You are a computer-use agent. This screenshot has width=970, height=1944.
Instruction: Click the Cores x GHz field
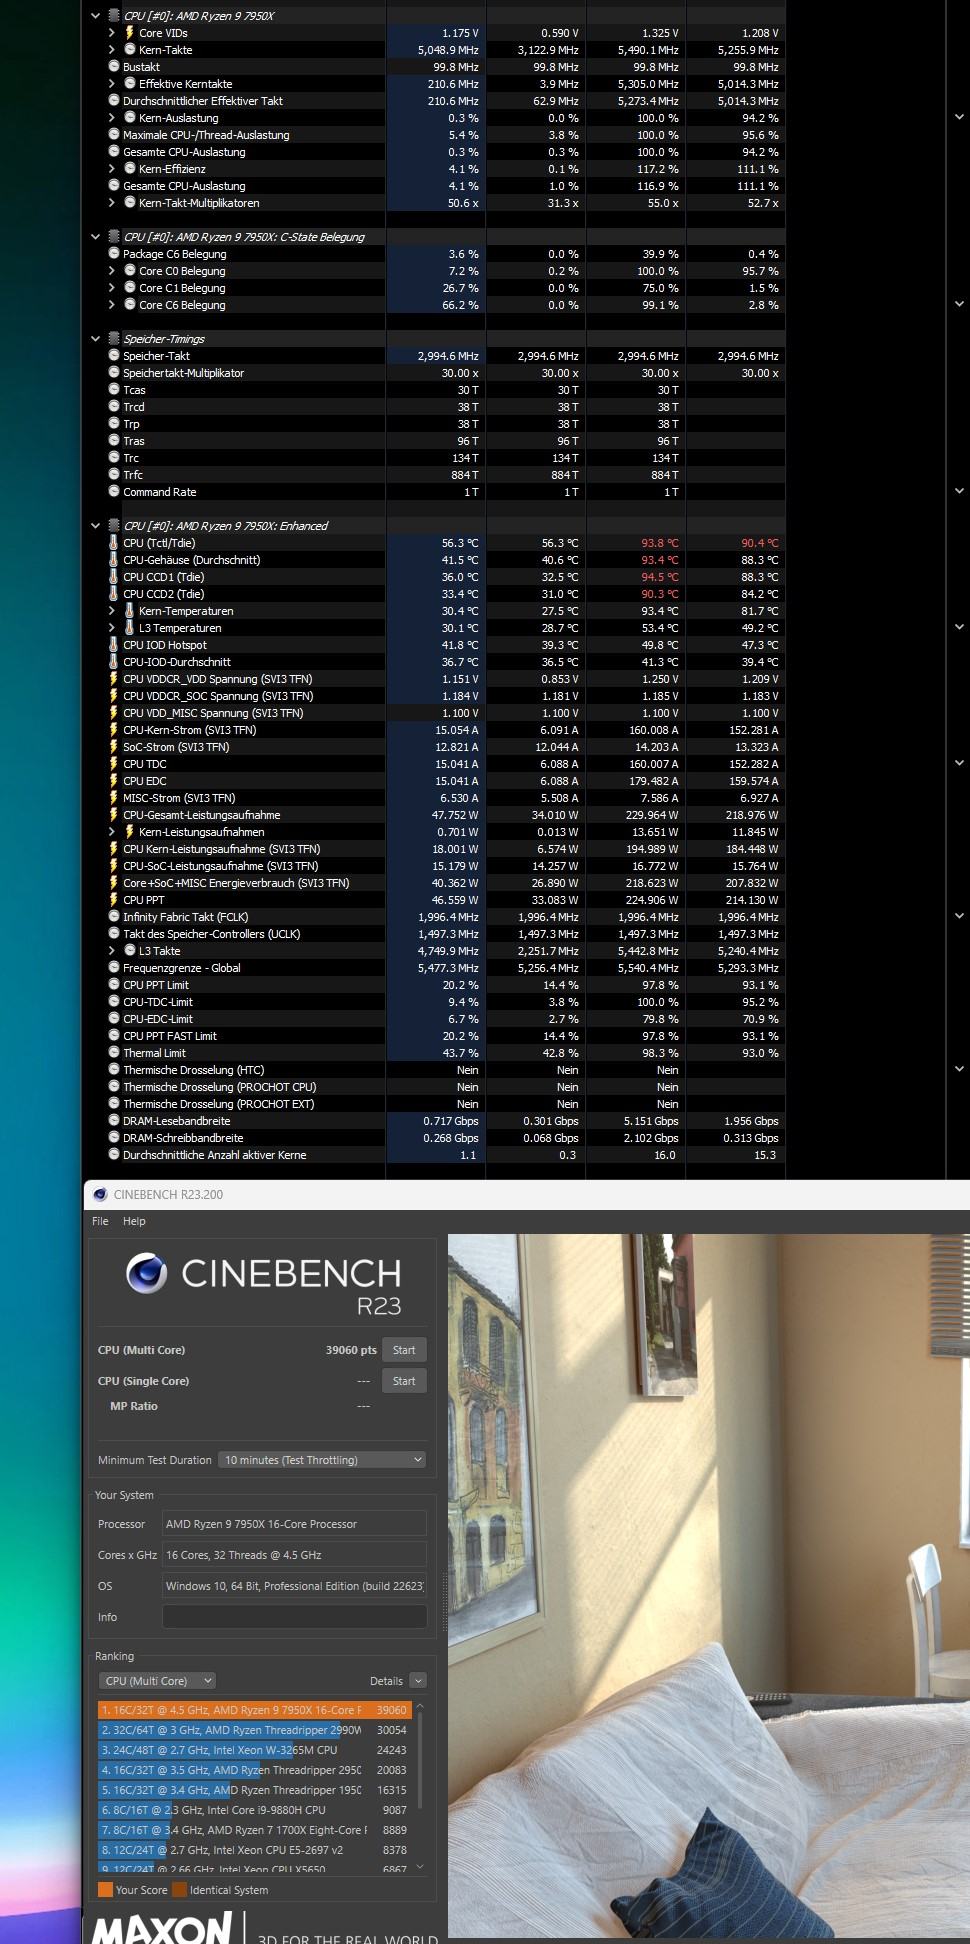294,1555
